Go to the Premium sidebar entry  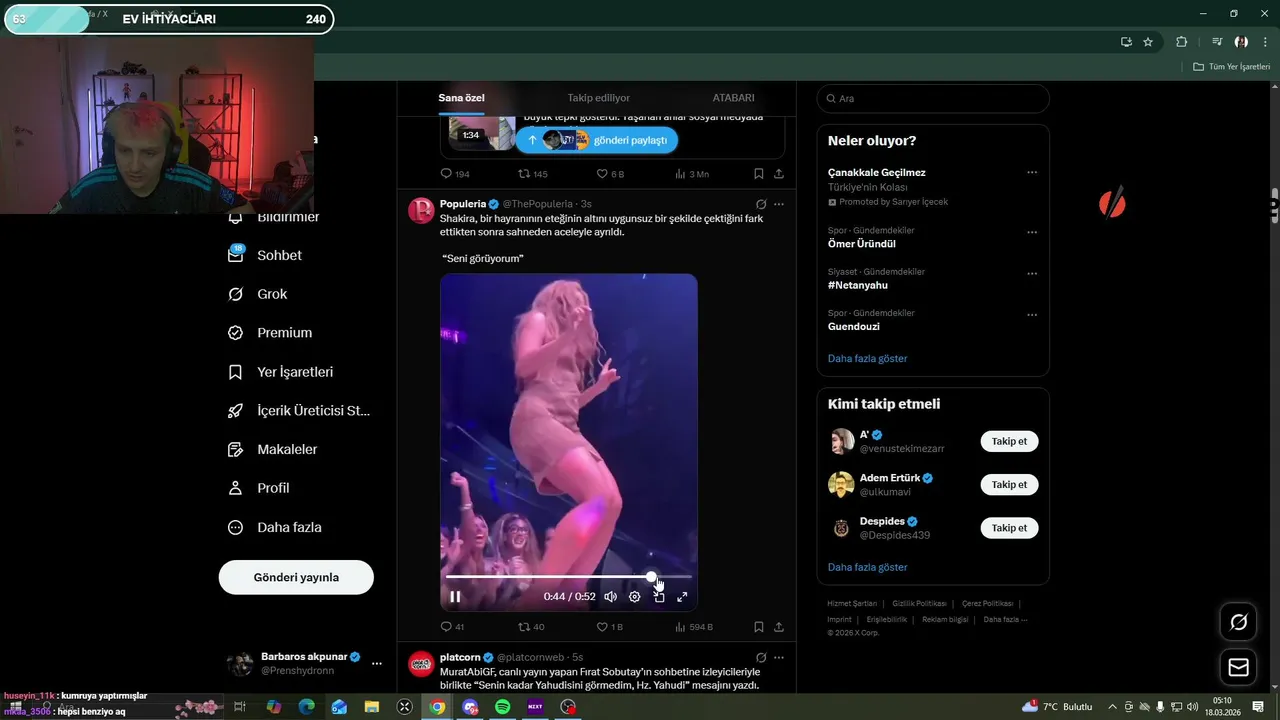click(x=270, y=333)
